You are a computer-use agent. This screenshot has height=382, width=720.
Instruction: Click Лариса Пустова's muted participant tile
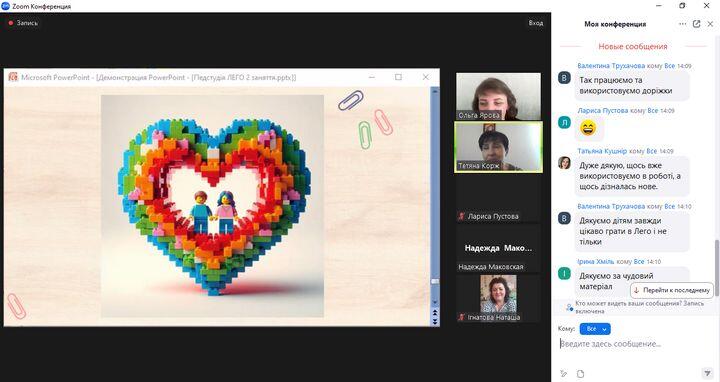(498, 198)
